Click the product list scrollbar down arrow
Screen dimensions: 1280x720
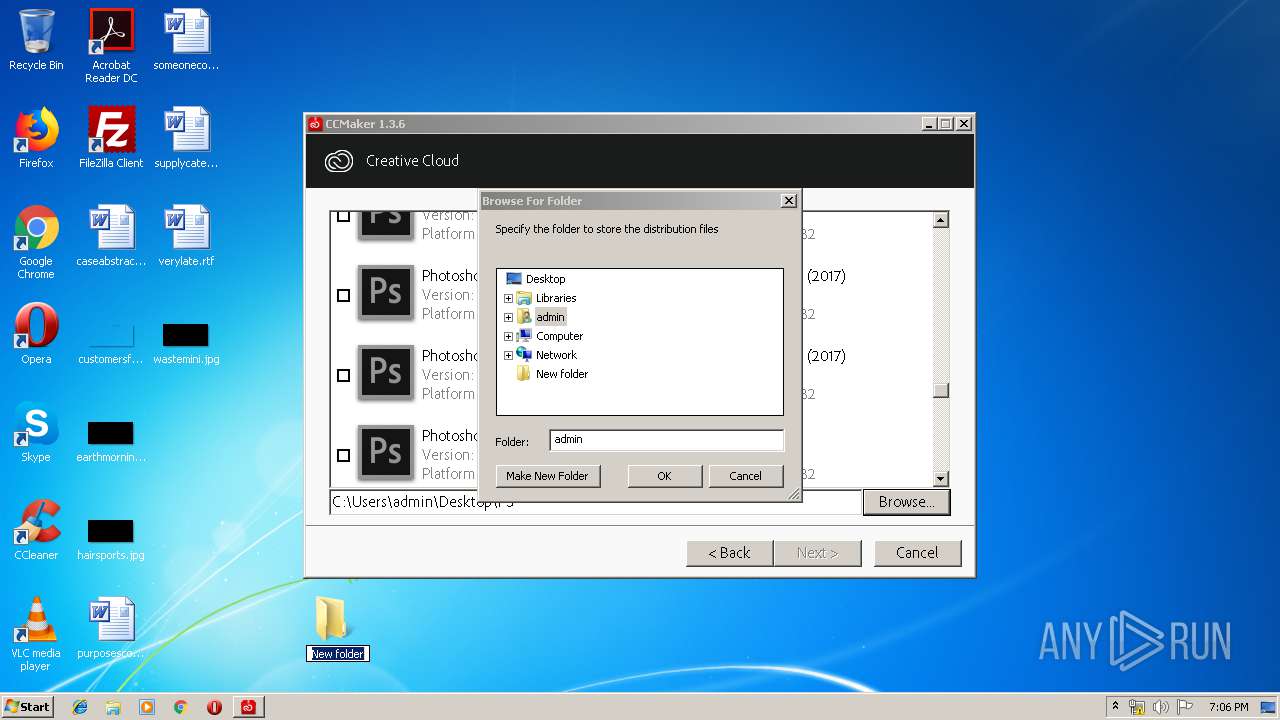(940, 479)
